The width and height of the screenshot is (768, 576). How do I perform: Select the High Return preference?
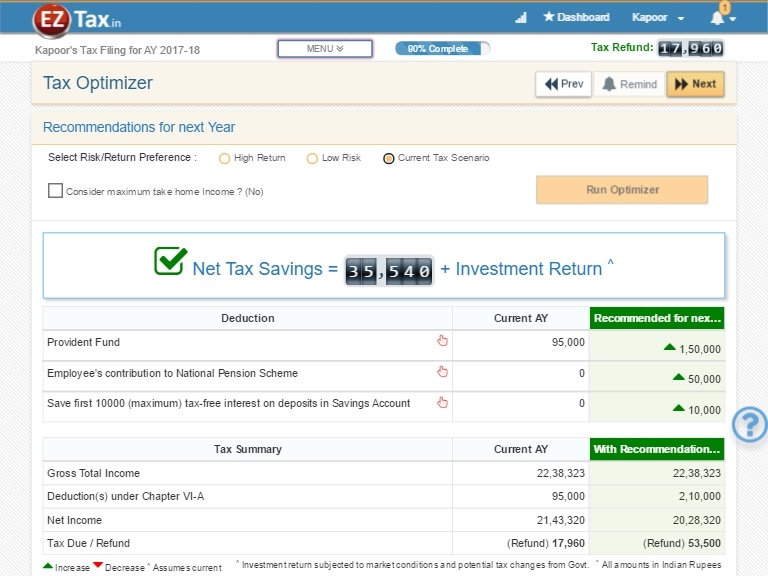(224, 158)
